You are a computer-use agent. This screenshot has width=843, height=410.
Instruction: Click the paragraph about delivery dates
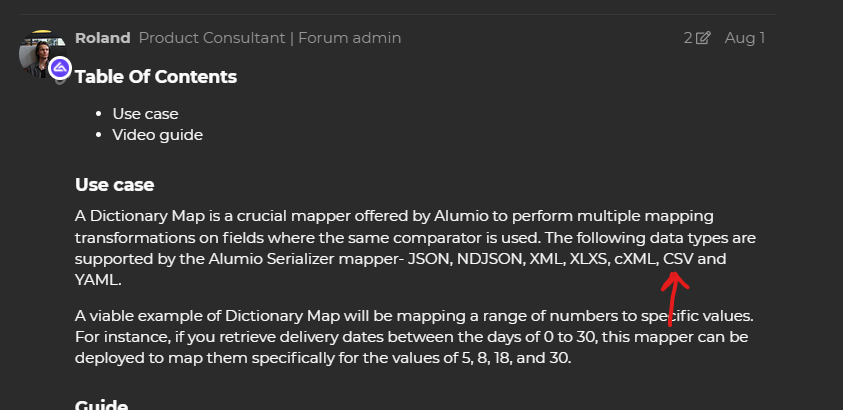[x=414, y=337]
